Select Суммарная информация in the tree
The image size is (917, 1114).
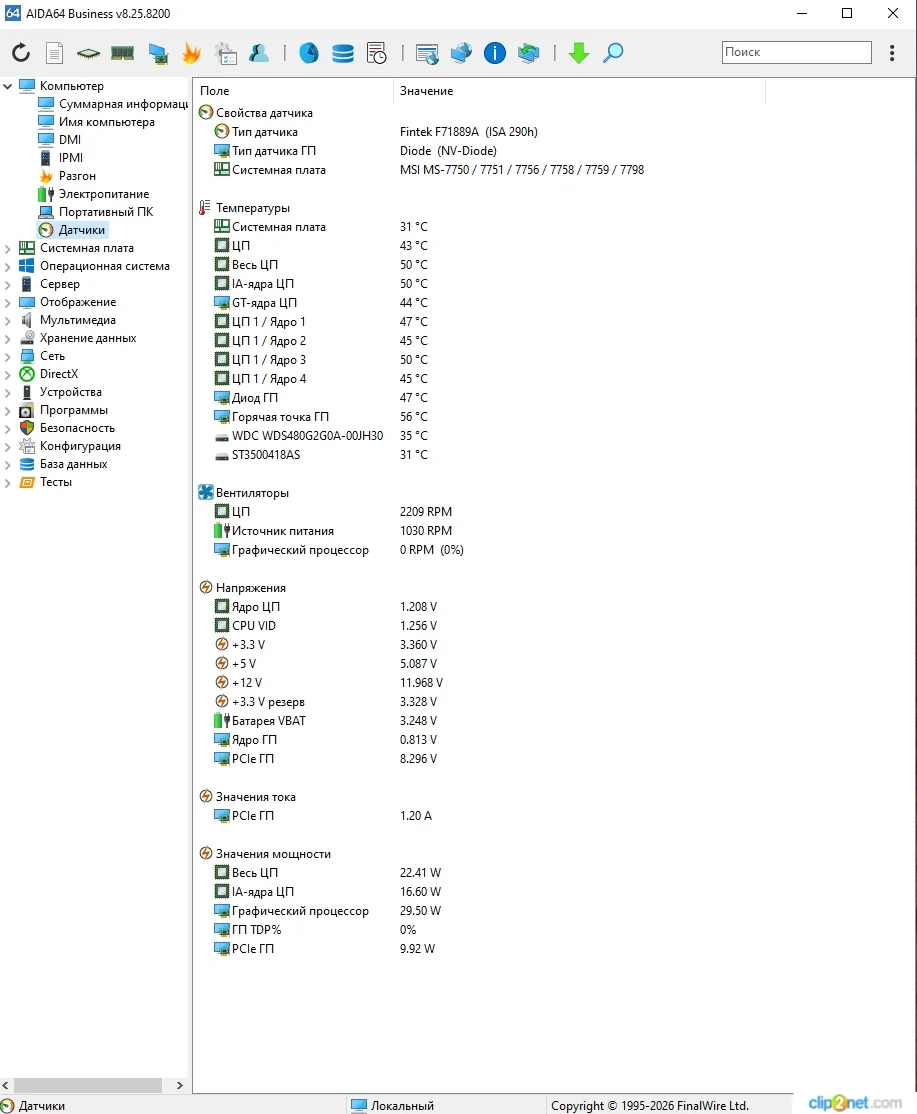[113, 104]
